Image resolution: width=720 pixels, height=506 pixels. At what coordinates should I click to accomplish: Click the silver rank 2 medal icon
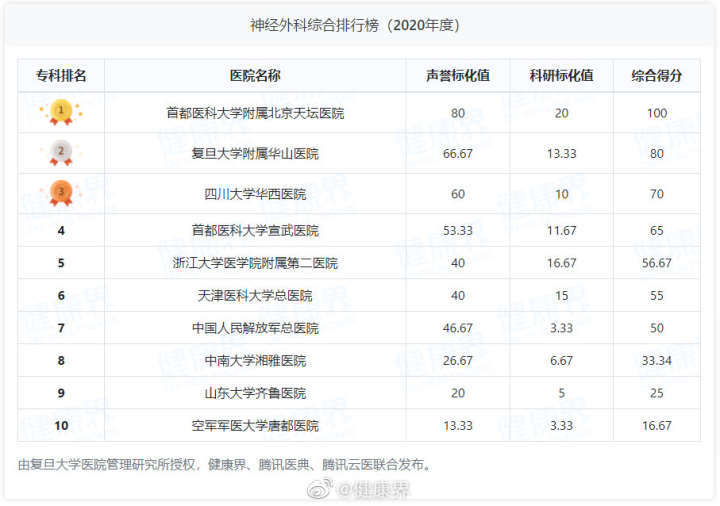tap(61, 152)
